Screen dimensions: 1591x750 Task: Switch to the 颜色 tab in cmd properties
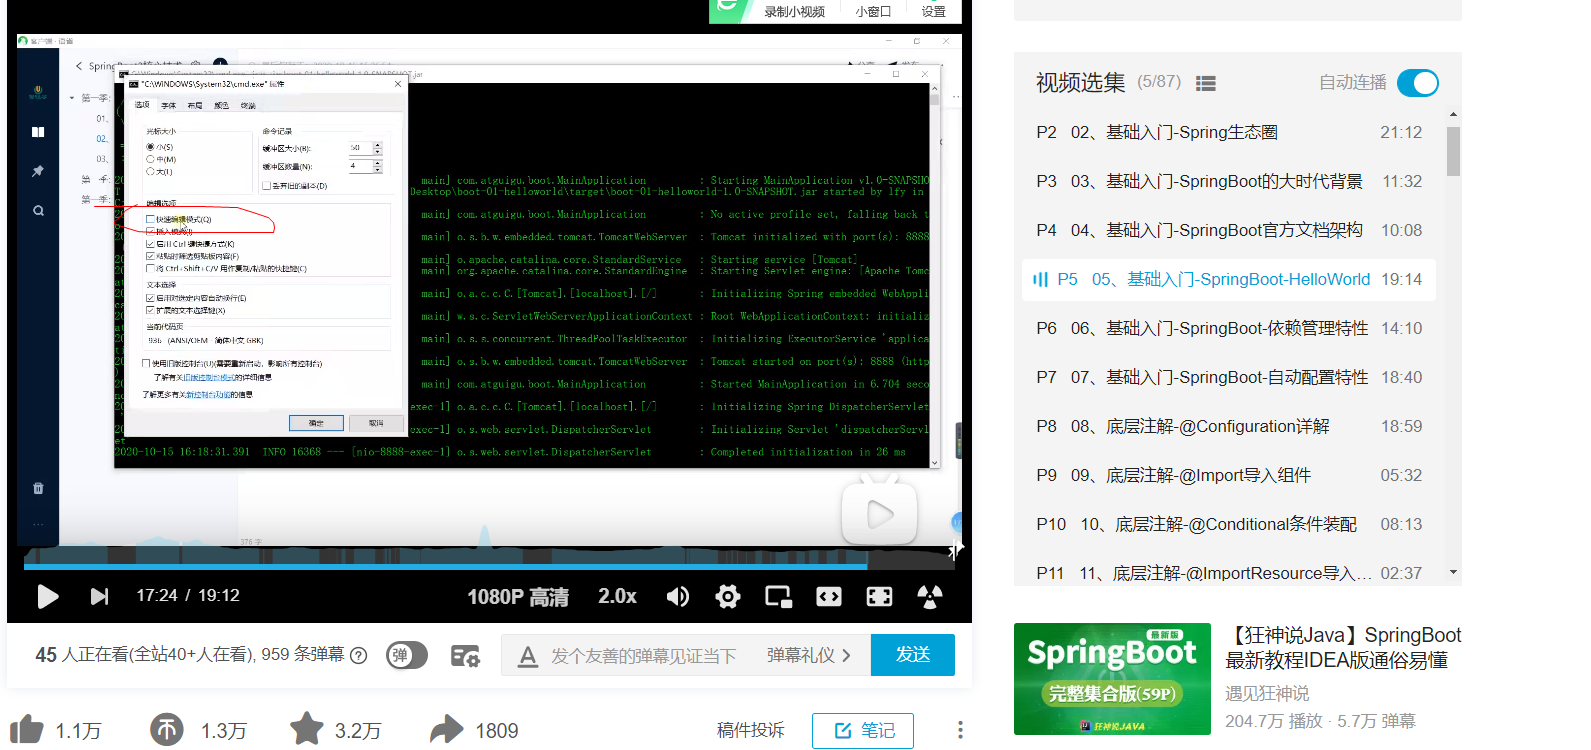coord(222,105)
